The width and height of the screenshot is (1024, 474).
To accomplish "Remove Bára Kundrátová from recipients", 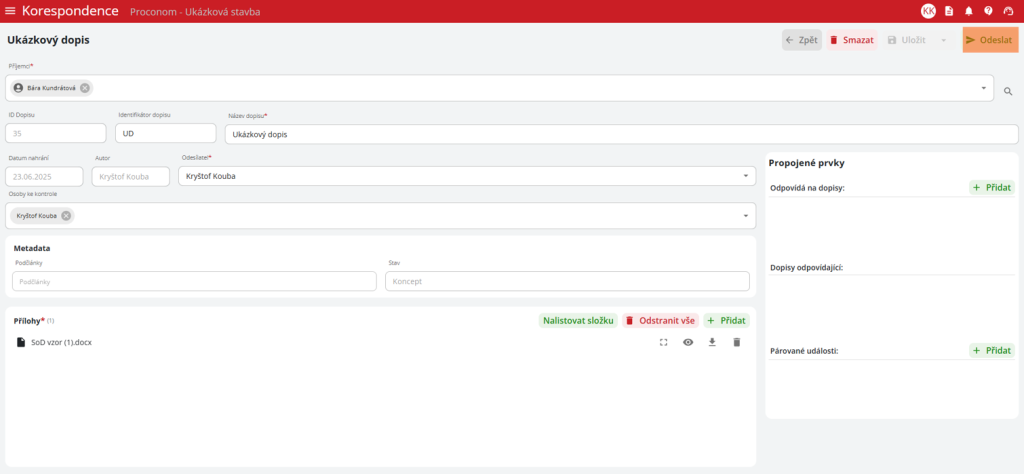I will point(85,88).
